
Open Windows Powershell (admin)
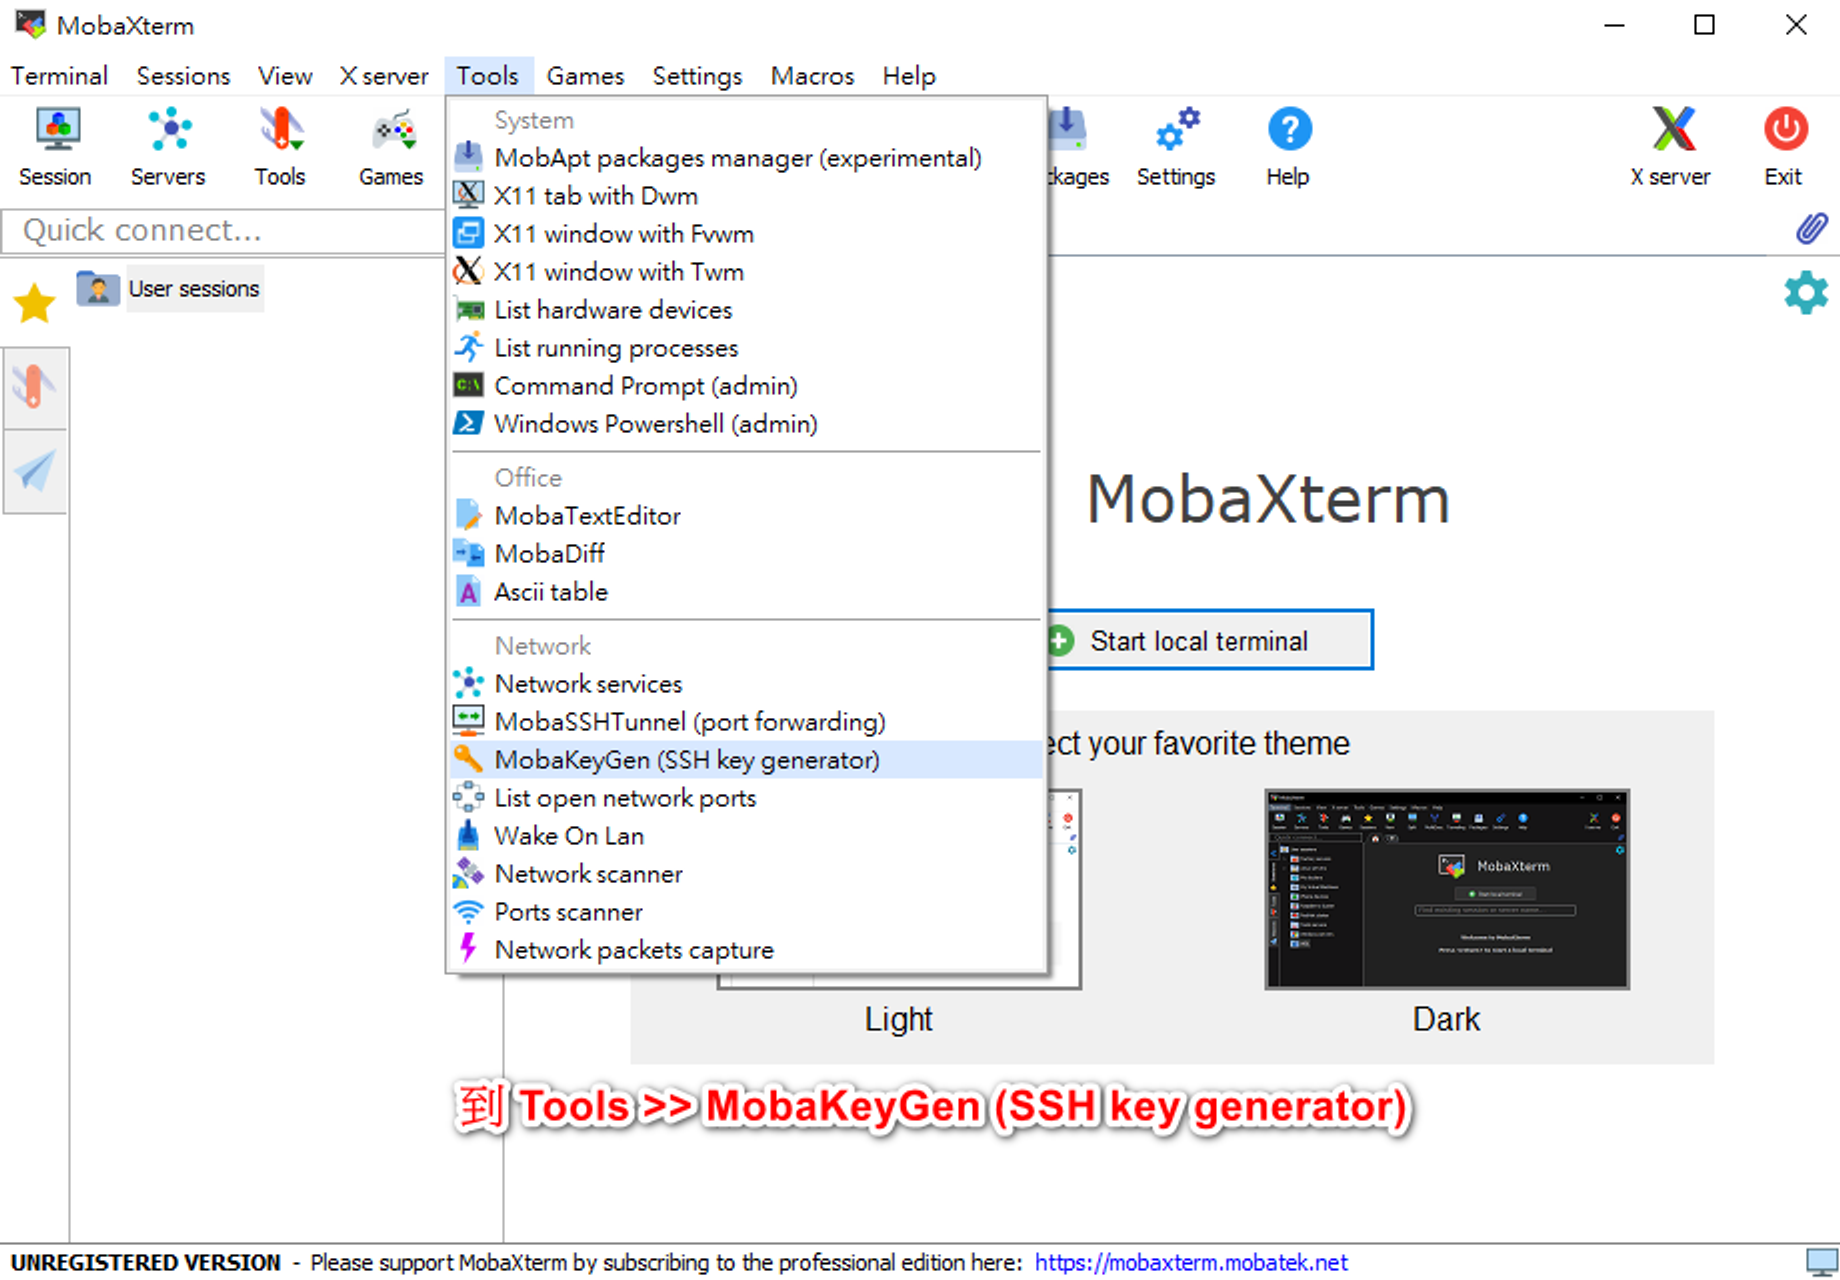746,424
